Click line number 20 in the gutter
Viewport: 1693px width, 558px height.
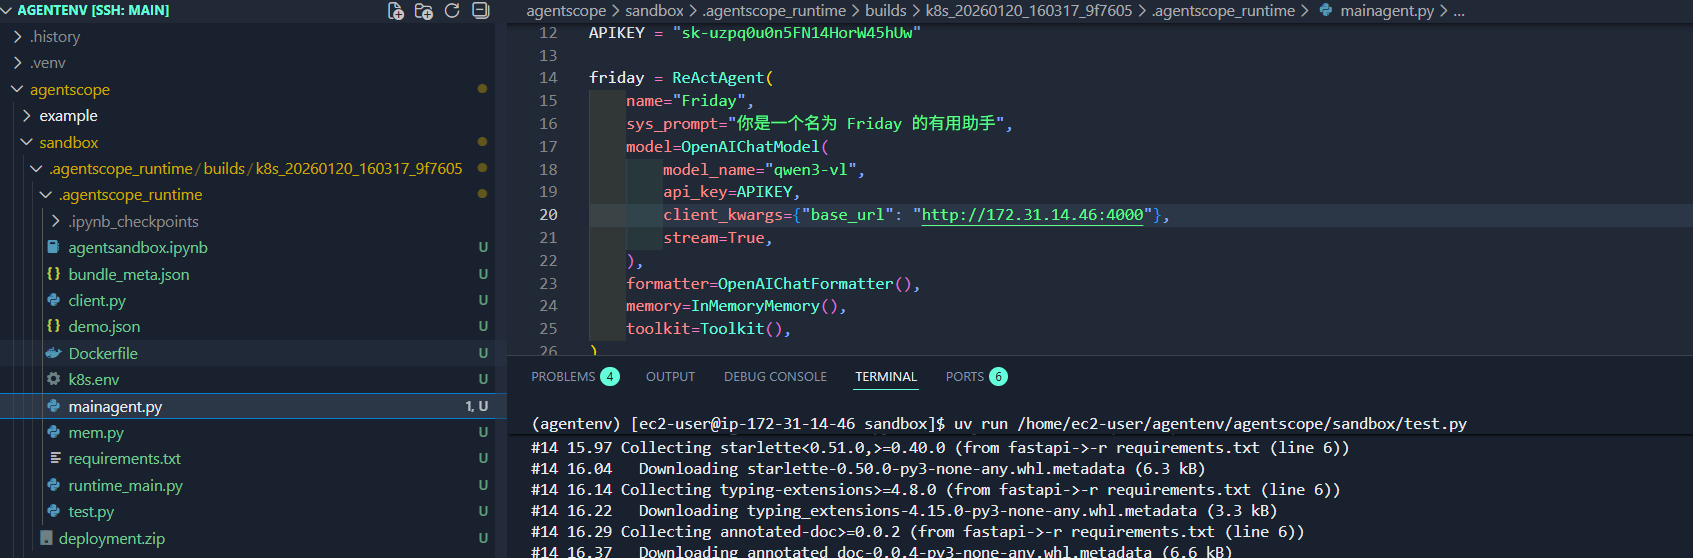[x=549, y=215]
